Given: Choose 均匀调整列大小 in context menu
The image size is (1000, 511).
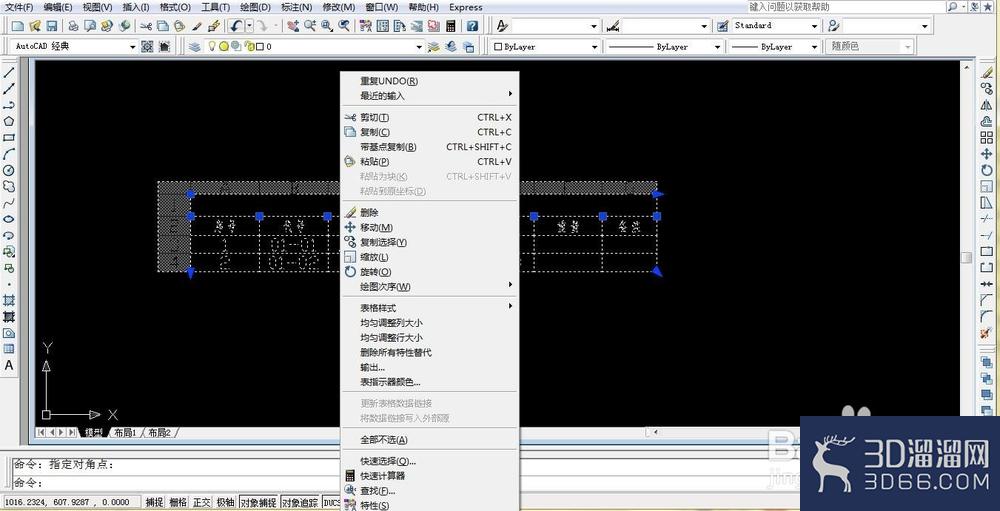Looking at the screenshot, I should [x=430, y=323].
